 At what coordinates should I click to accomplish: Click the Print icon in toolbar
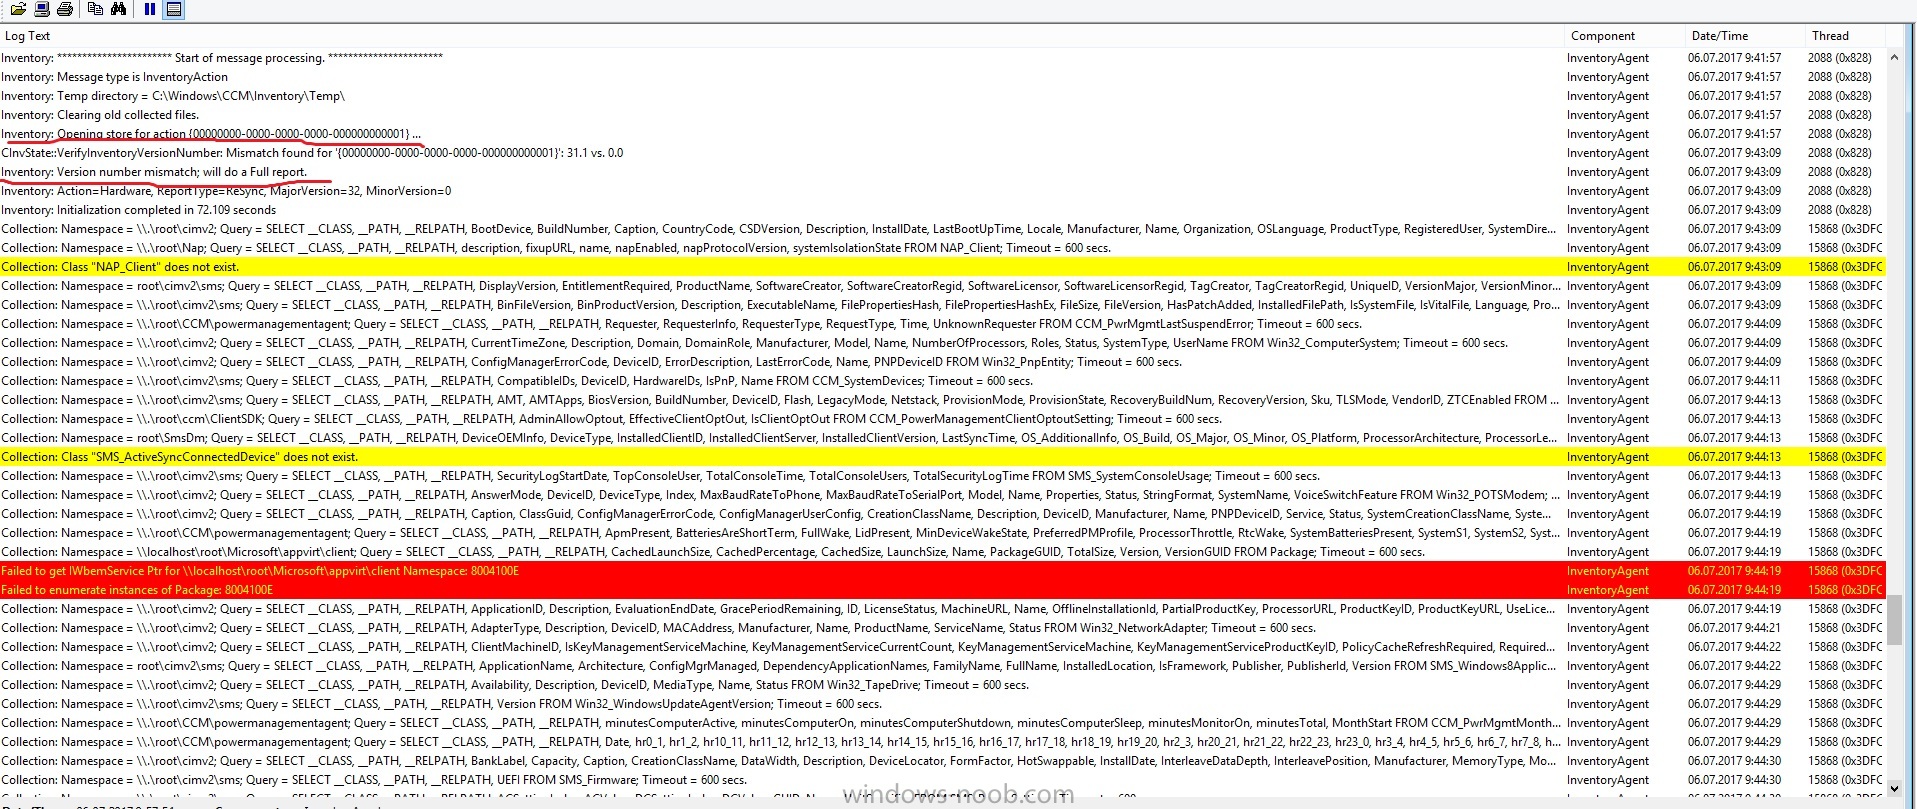pyautogui.click(x=65, y=9)
